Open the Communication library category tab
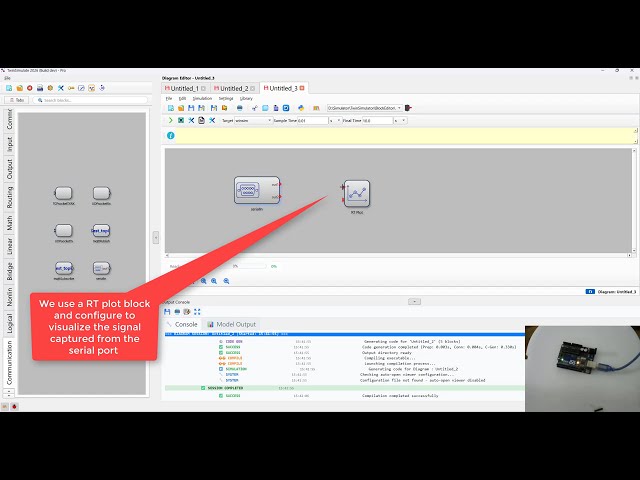The width and height of the screenshot is (640, 480). tap(9, 363)
